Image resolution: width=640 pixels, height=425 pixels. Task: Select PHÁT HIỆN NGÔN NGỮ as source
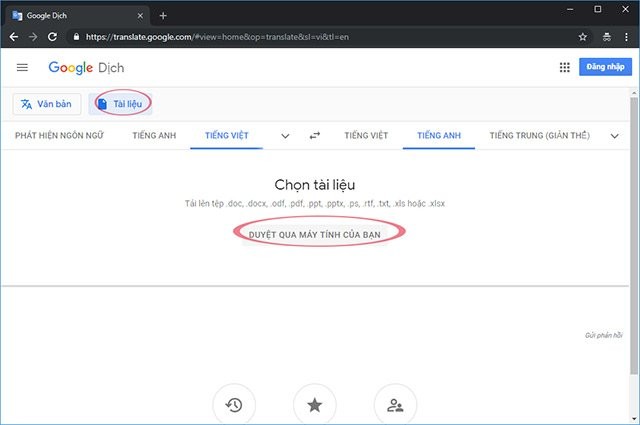(57, 136)
